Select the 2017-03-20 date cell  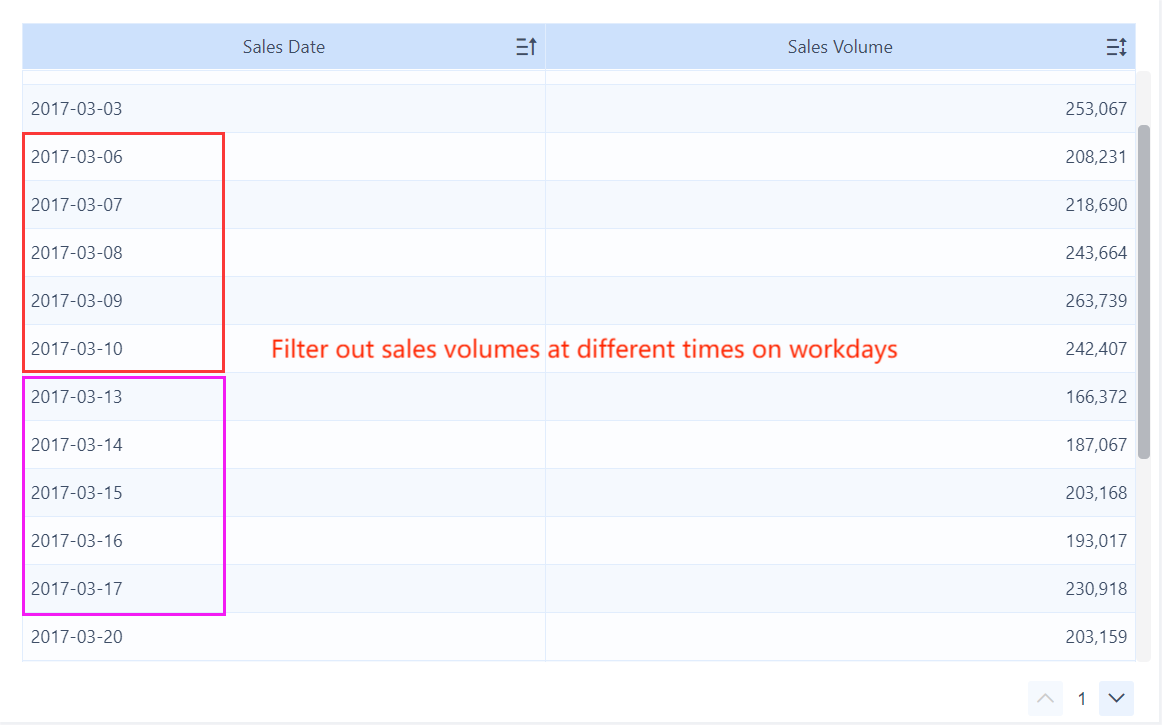pyautogui.click(x=77, y=637)
